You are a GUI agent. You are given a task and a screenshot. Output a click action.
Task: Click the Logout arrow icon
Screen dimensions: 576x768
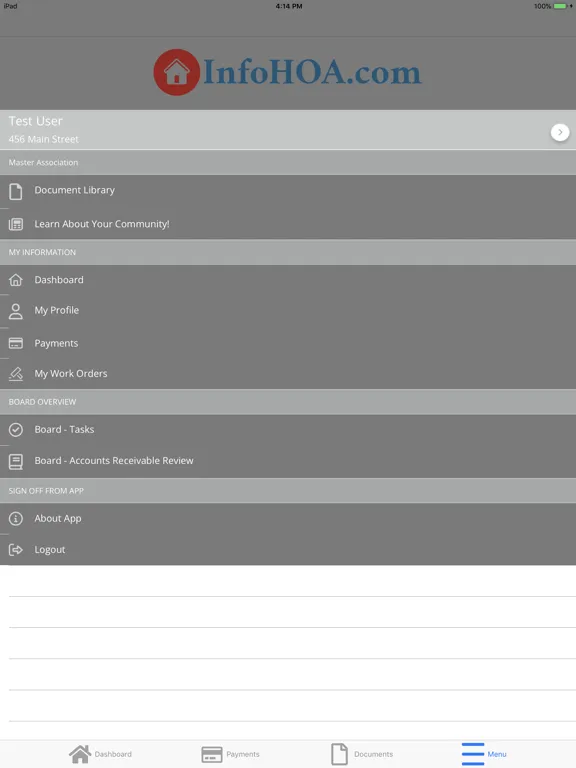(x=16, y=550)
